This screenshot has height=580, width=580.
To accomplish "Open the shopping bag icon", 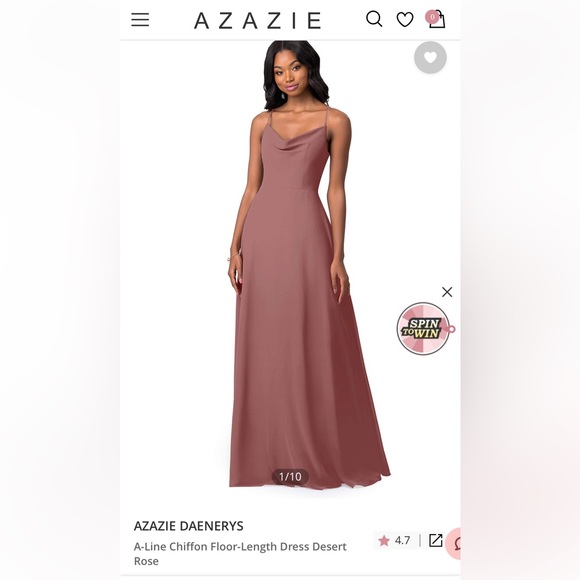I will (438, 20).
